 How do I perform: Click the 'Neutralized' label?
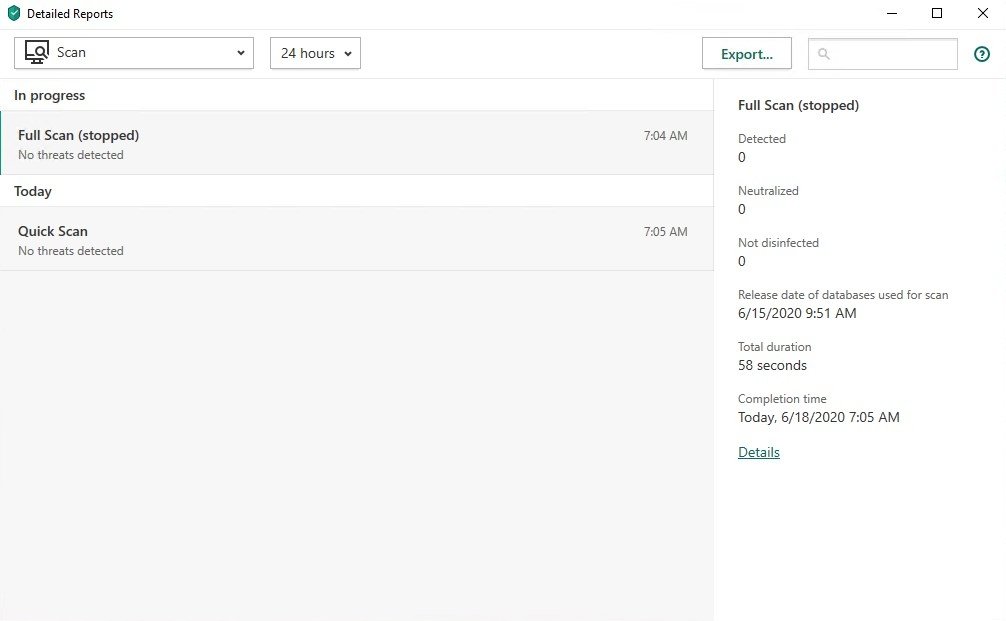click(768, 191)
